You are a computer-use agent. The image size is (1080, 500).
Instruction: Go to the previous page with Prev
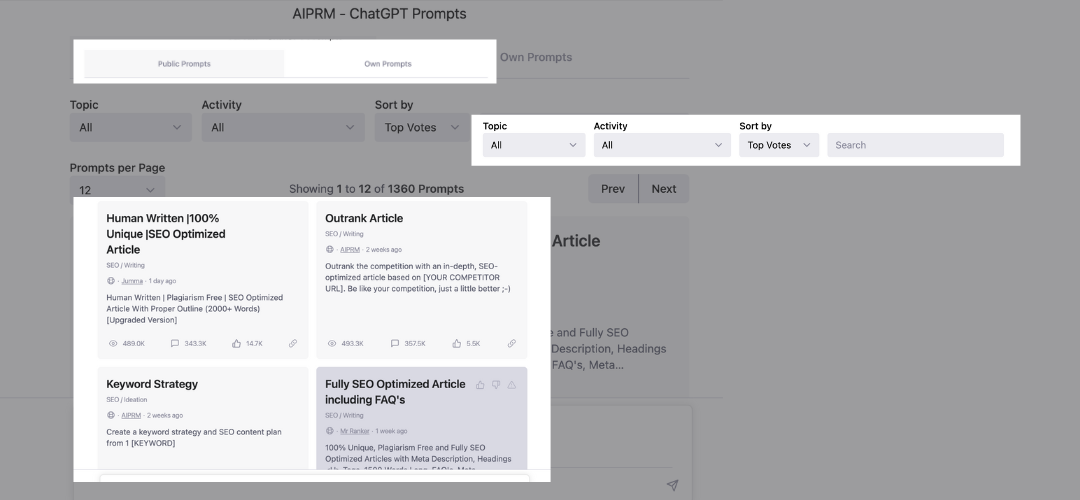[613, 189]
